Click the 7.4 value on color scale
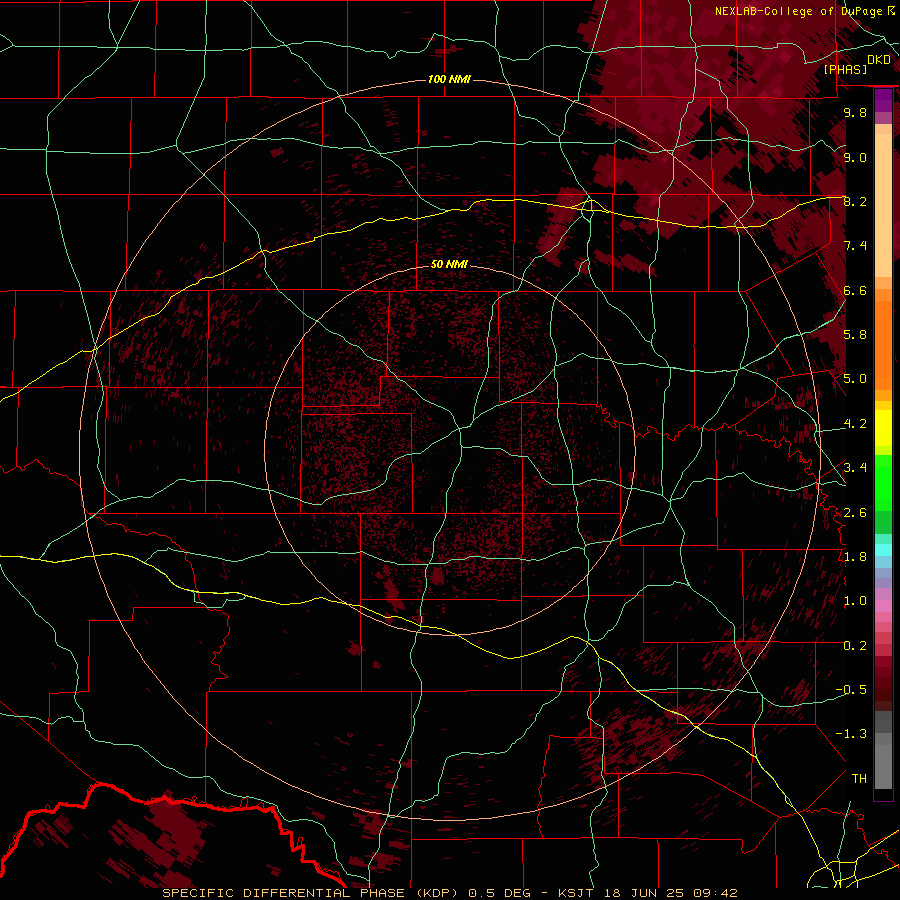 tap(855, 246)
